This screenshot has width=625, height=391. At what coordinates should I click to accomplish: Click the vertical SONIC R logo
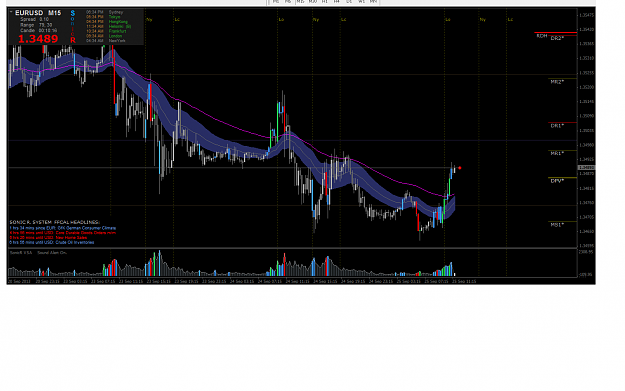click(73, 27)
